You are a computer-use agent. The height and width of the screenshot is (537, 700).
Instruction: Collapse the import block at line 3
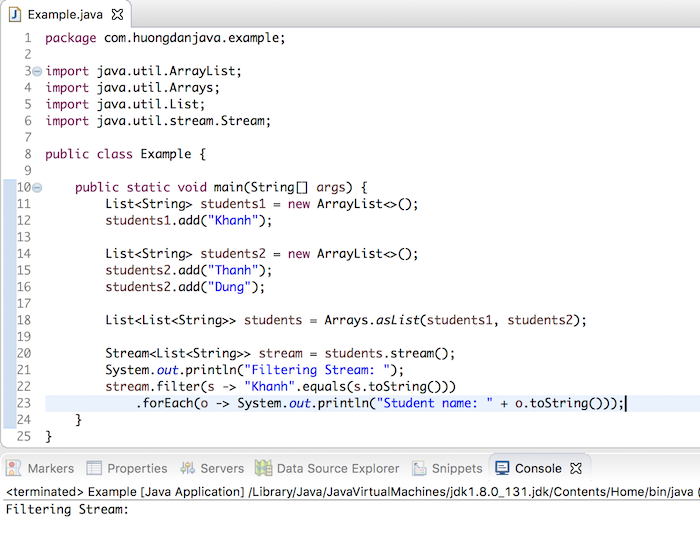(x=38, y=71)
